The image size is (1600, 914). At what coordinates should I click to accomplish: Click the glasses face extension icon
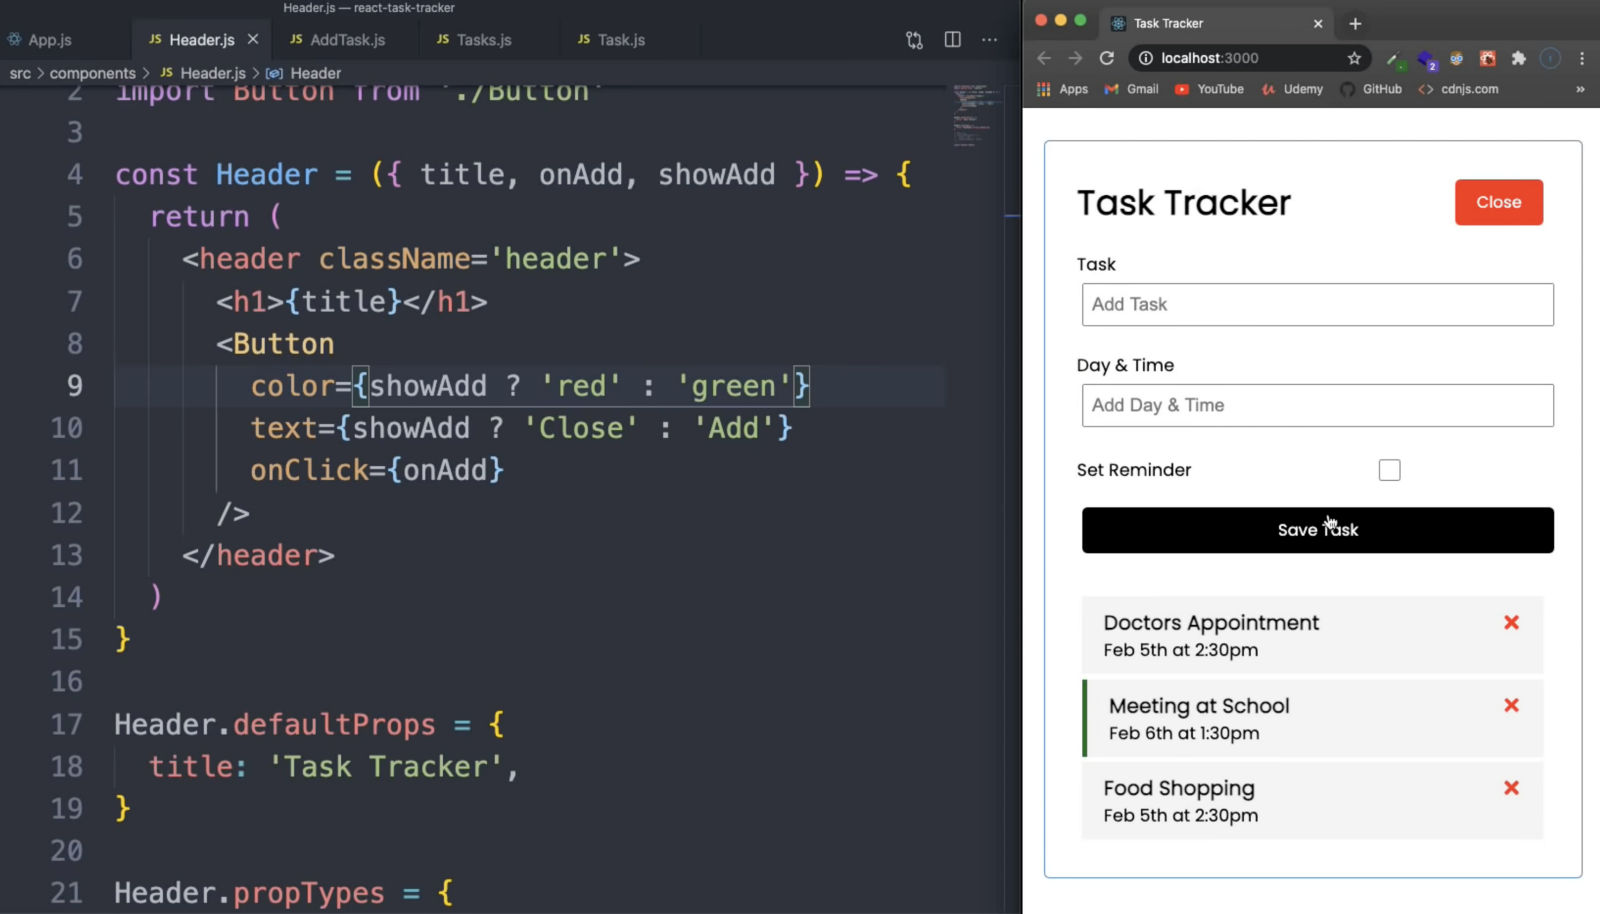[1457, 58]
